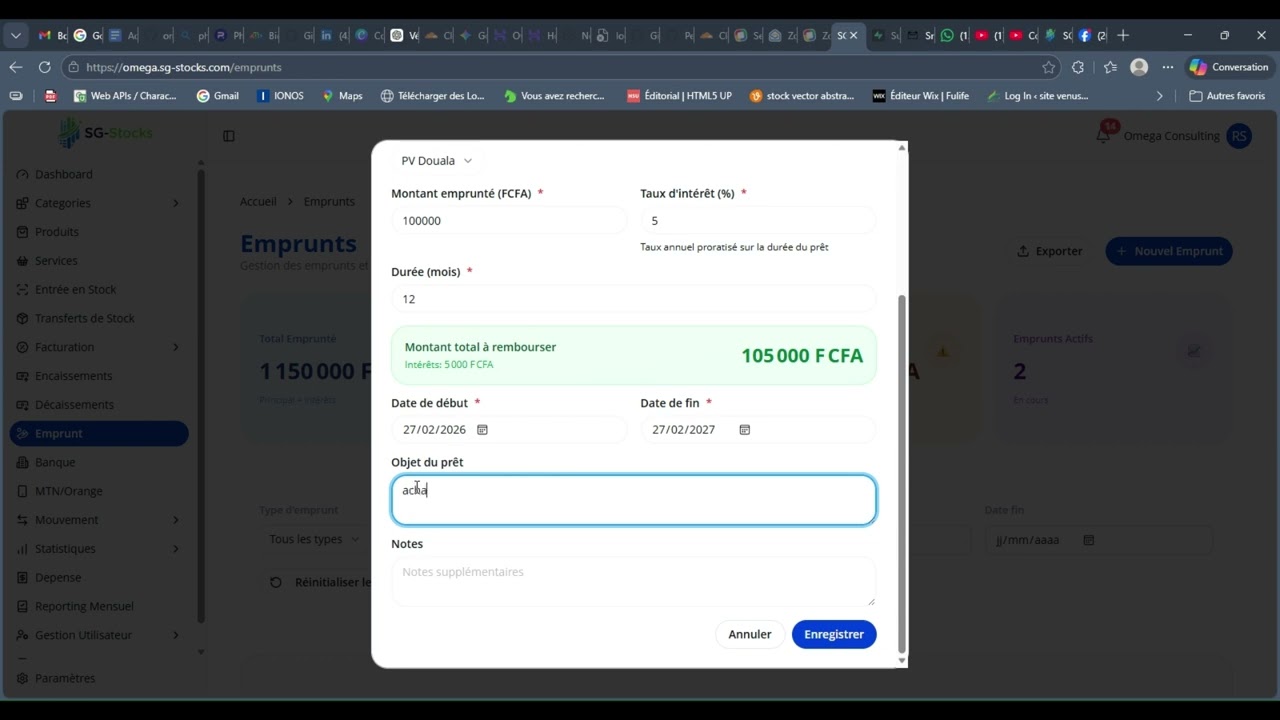Click the Taux d'intérêt field
Image resolution: width=1280 pixels, height=720 pixels.
coord(758,221)
